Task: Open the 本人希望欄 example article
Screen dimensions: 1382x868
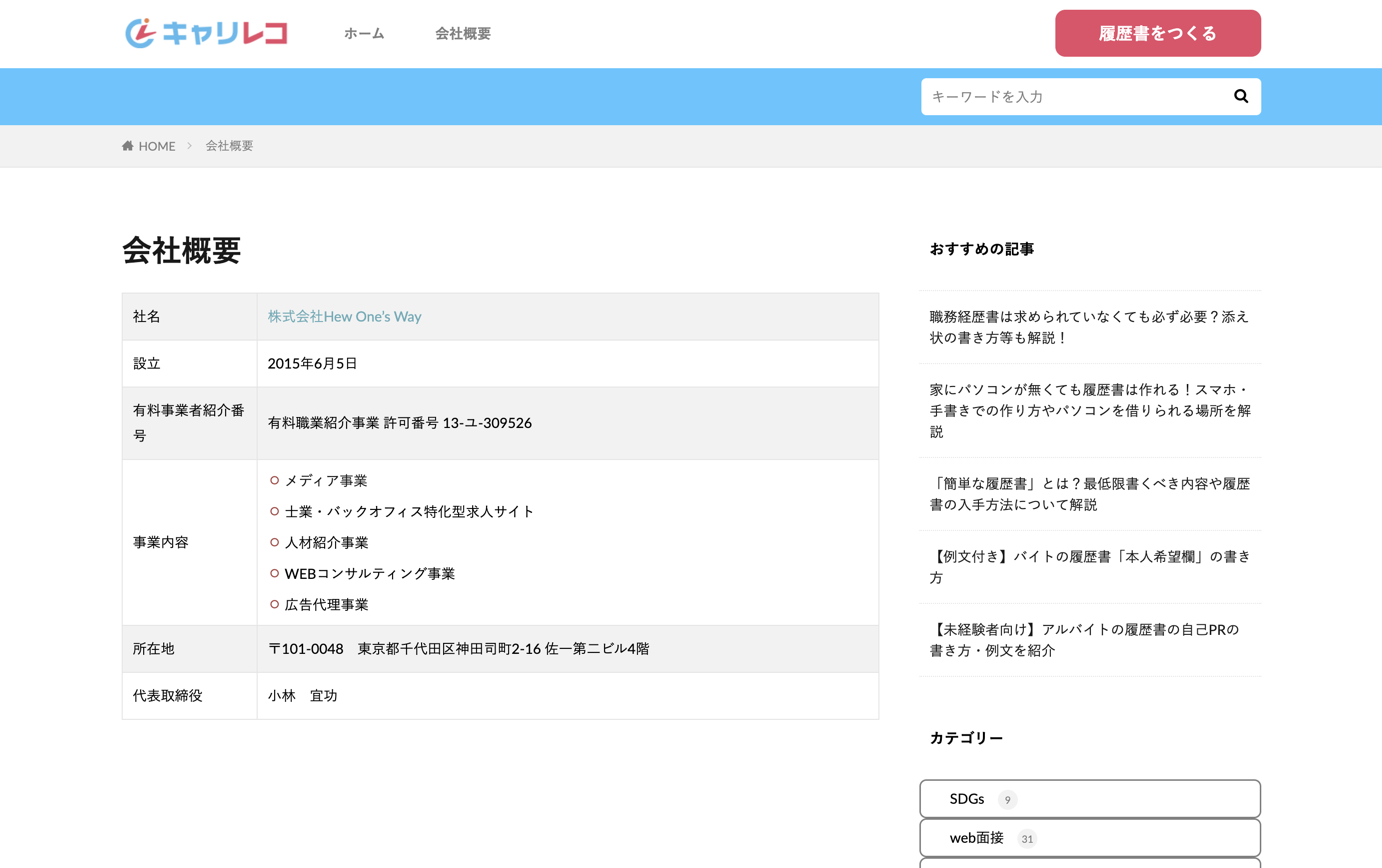Action: [1090, 567]
